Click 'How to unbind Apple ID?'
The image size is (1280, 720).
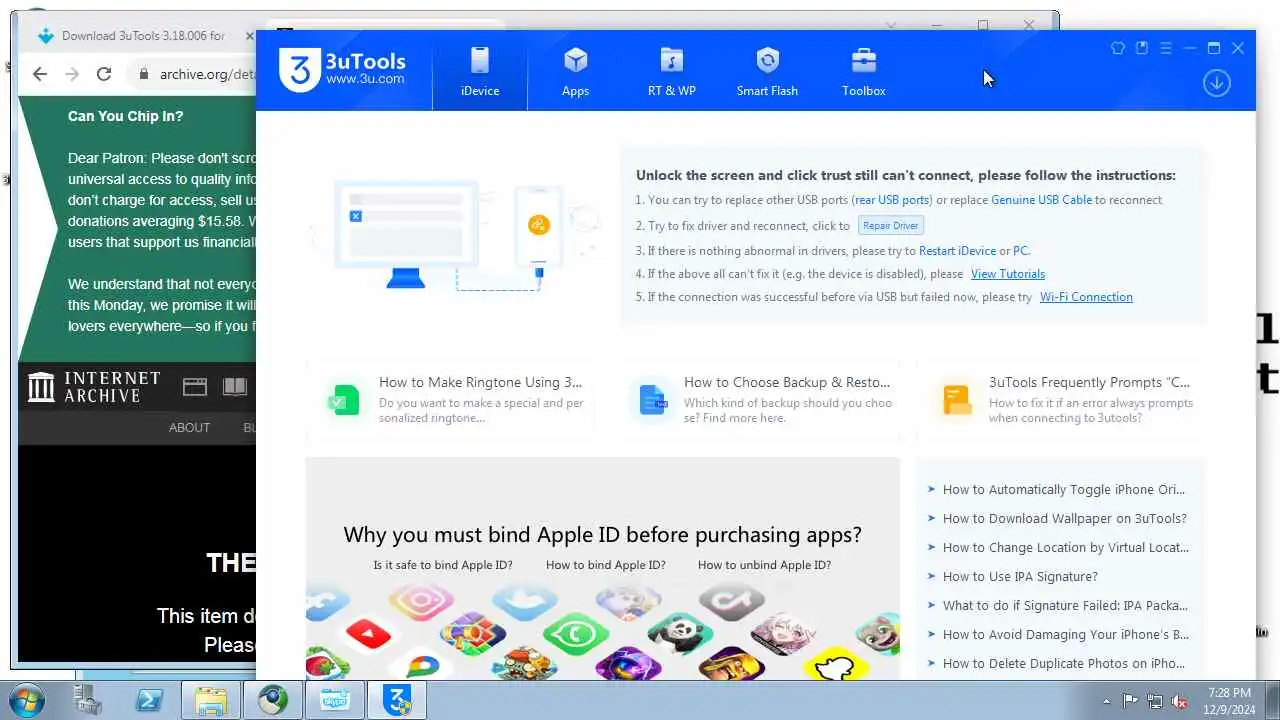[764, 565]
